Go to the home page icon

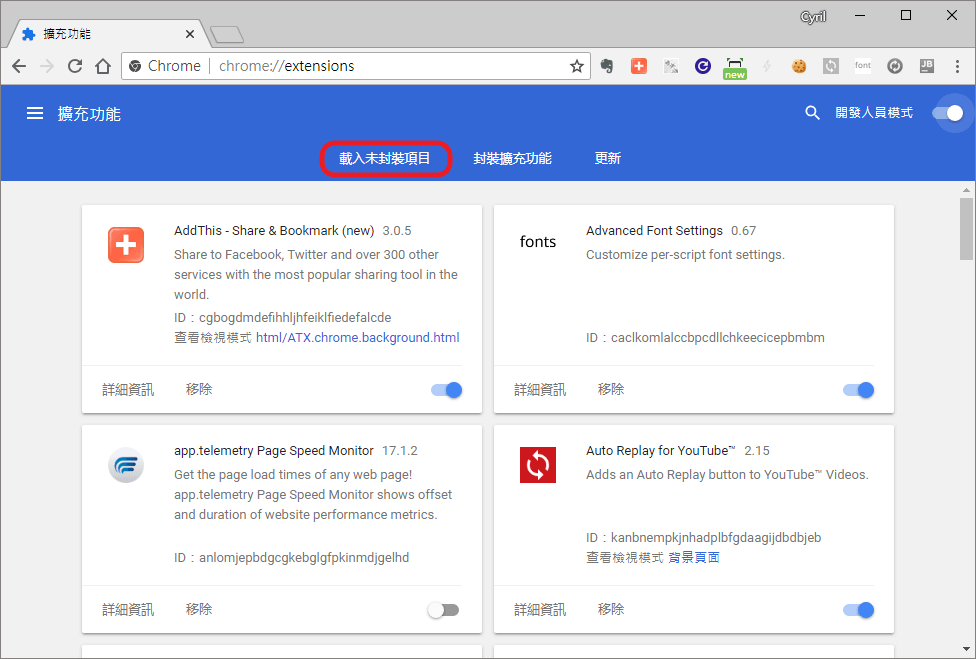click(103, 66)
